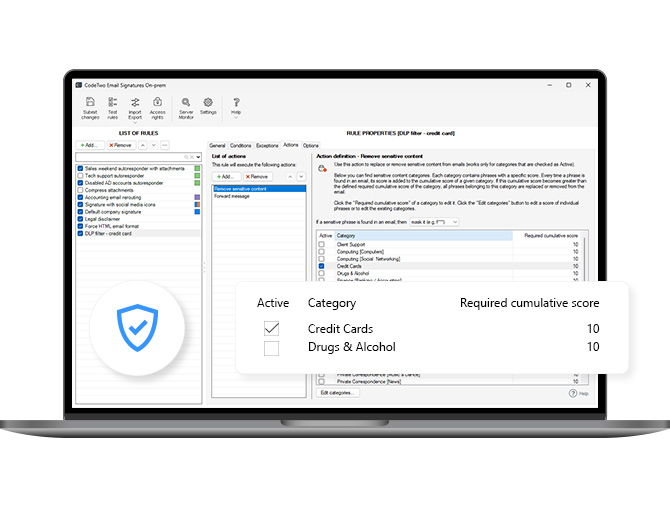The image size is (670, 508).
Task: Check the enlarged Drugs & Alcohol Active checkbox
Action: click(x=271, y=348)
